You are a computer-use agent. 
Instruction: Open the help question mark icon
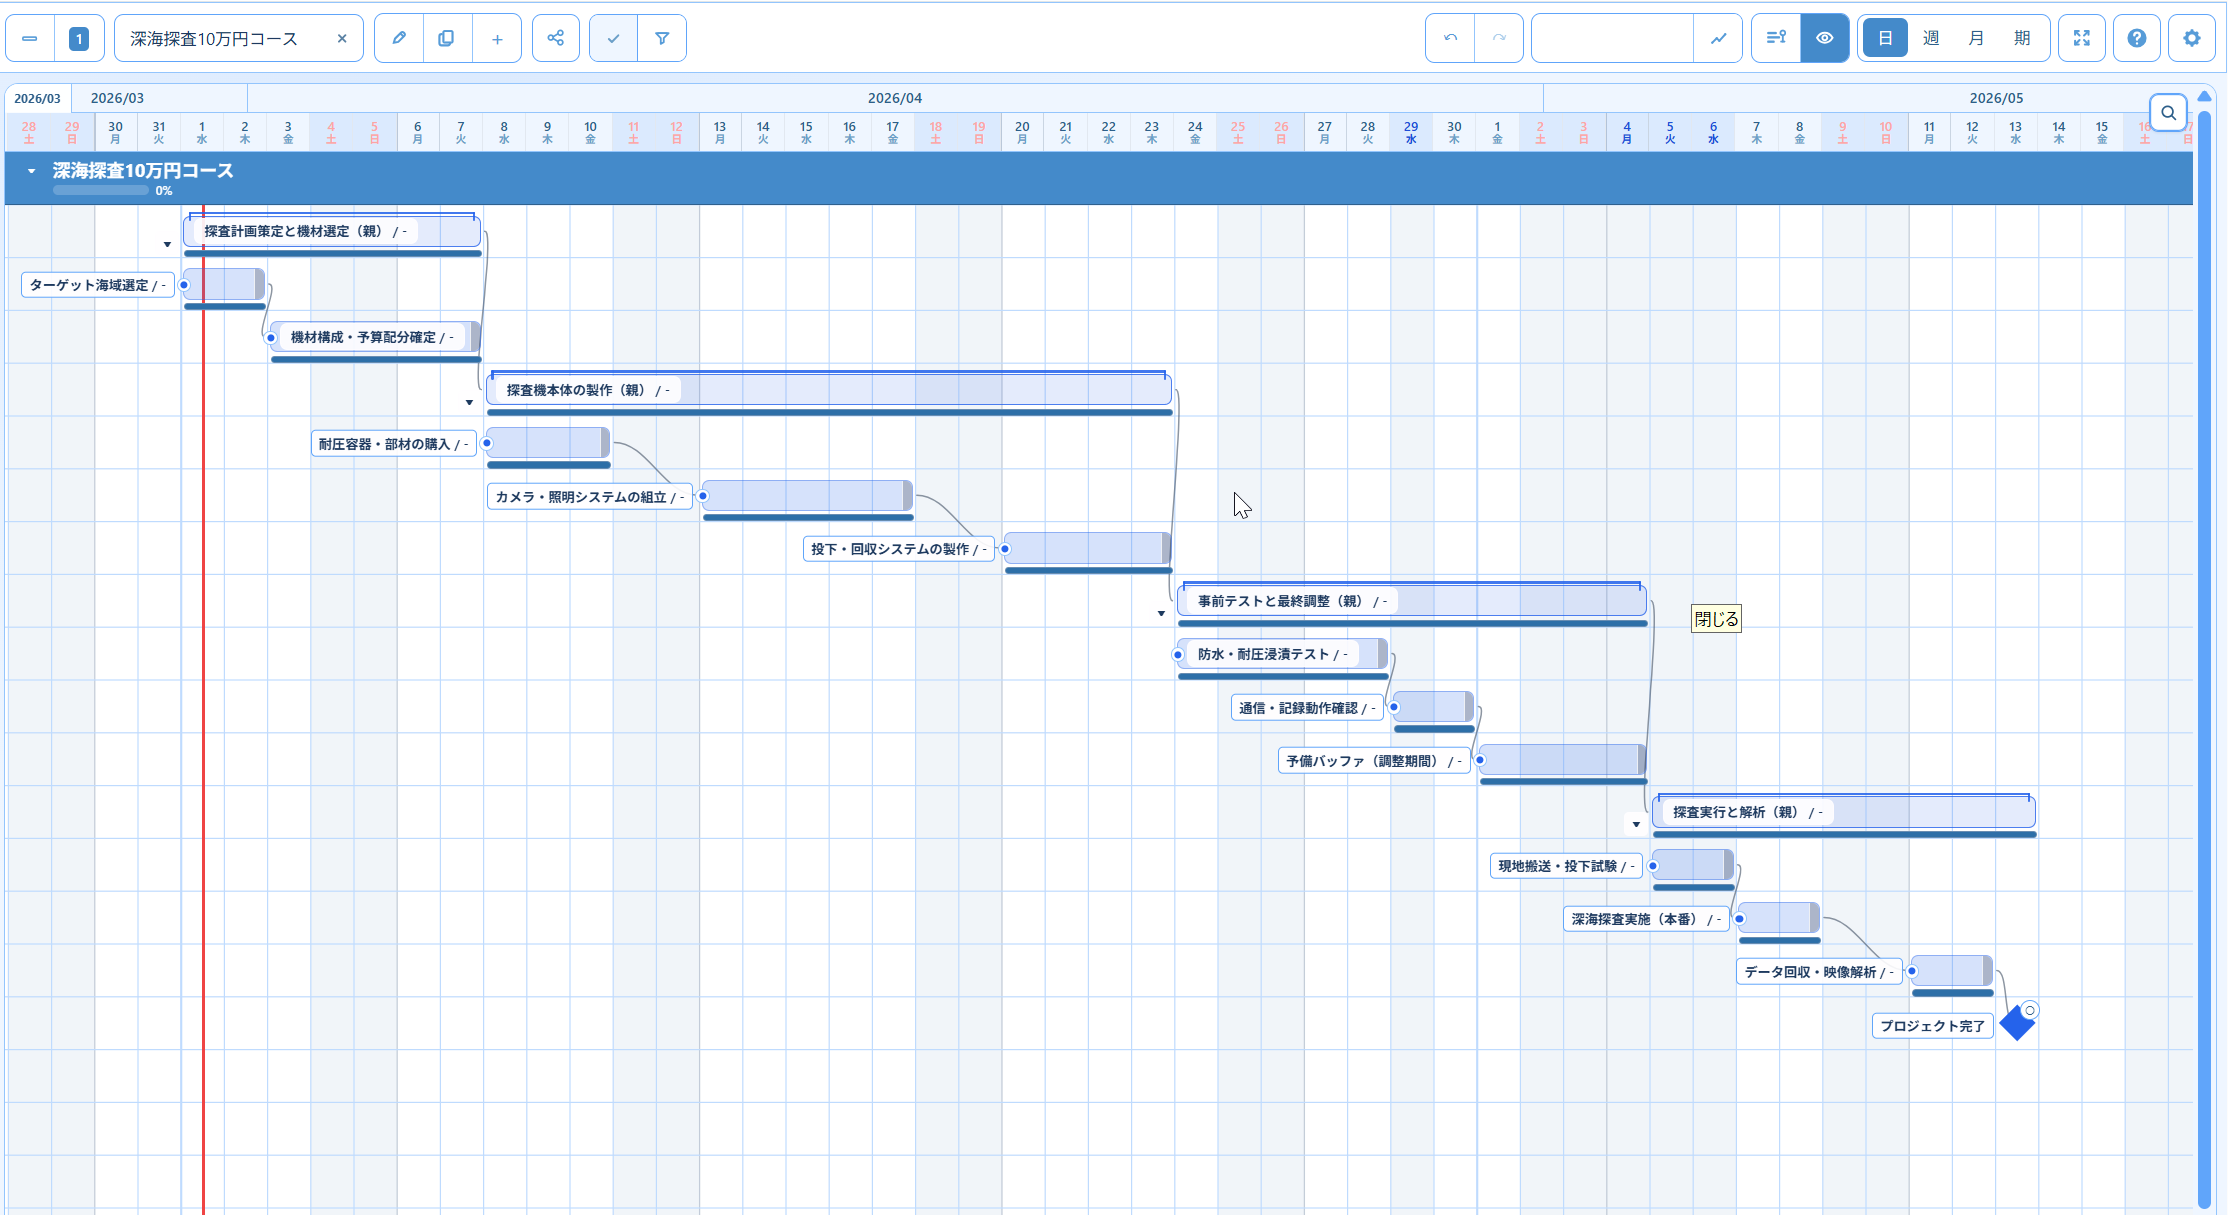2137,38
